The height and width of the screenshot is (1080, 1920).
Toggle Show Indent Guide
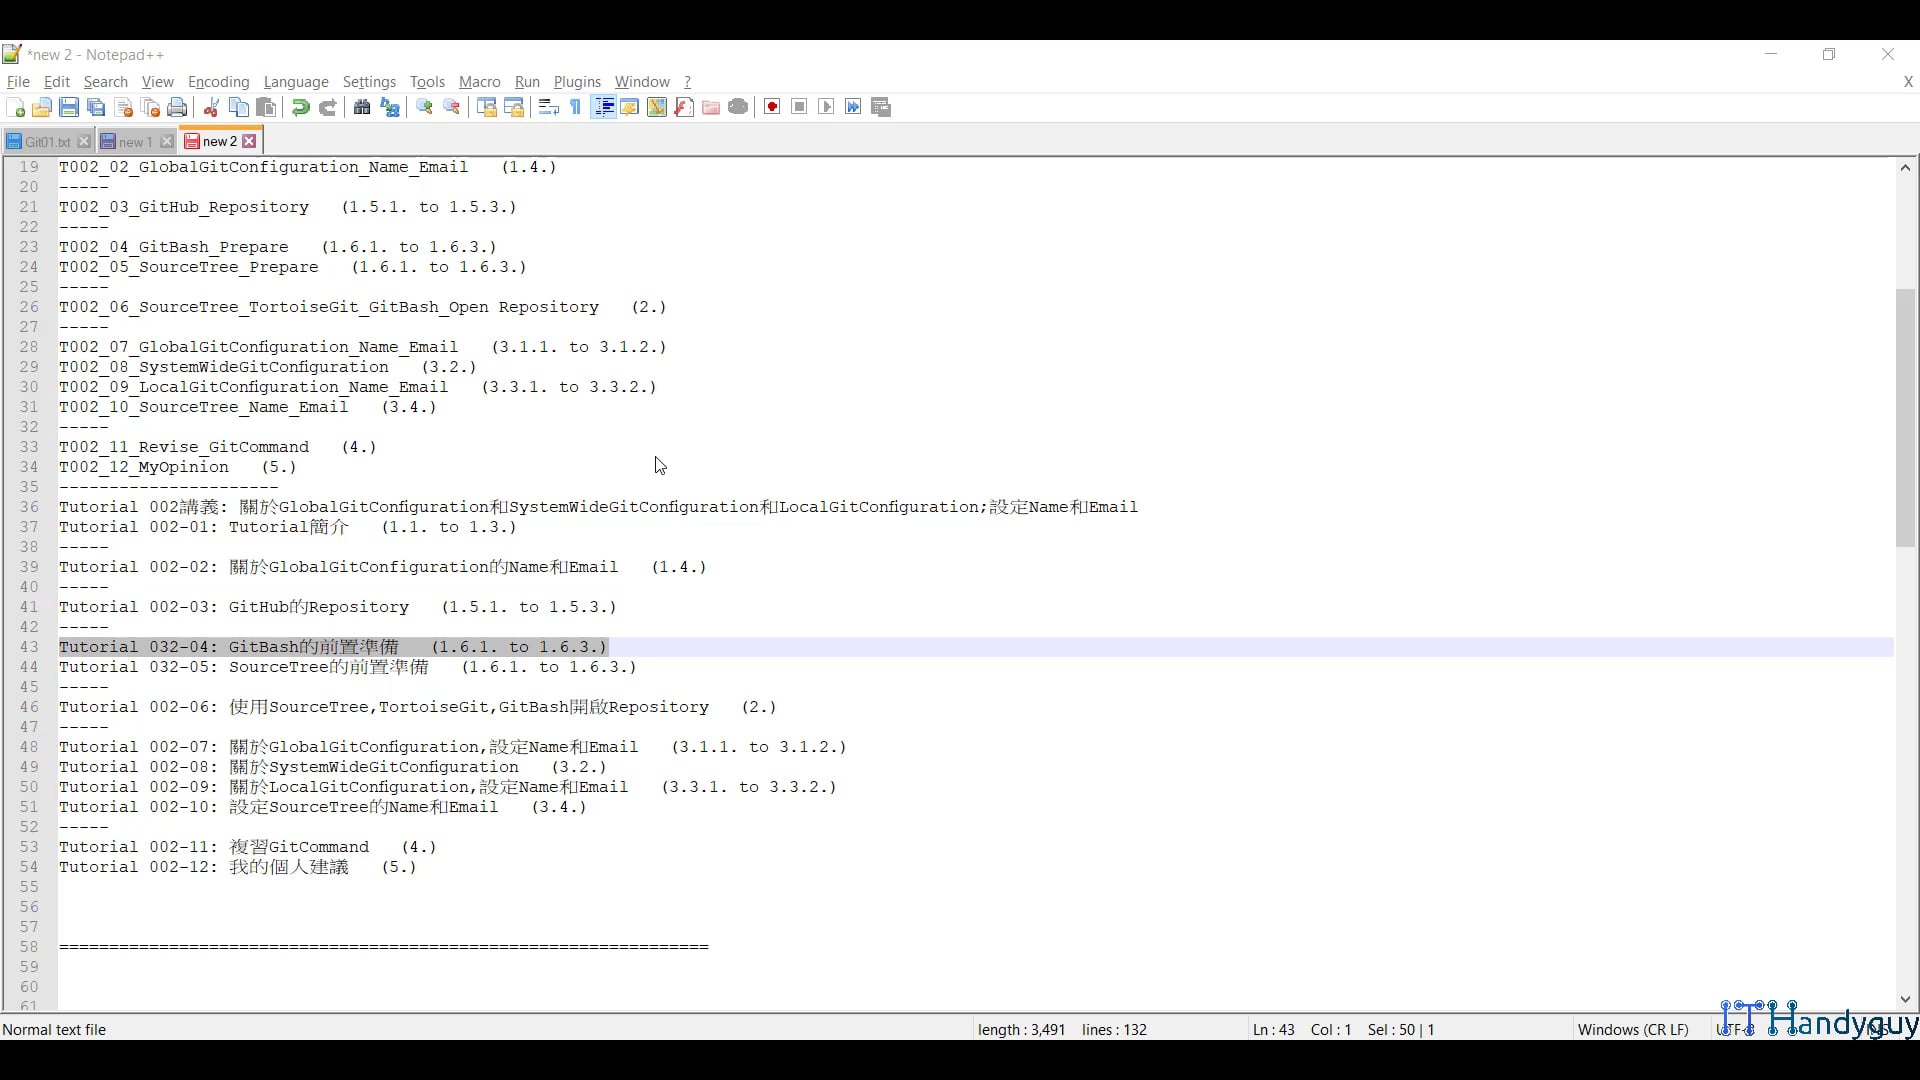[x=604, y=107]
